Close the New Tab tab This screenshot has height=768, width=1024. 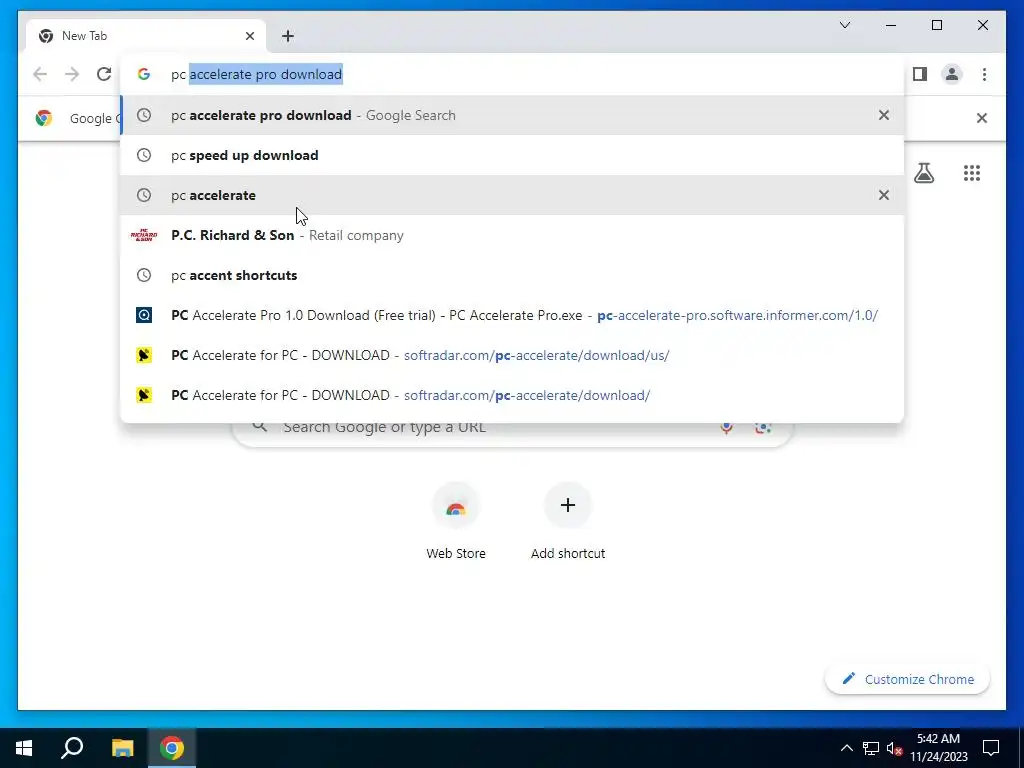click(249, 36)
